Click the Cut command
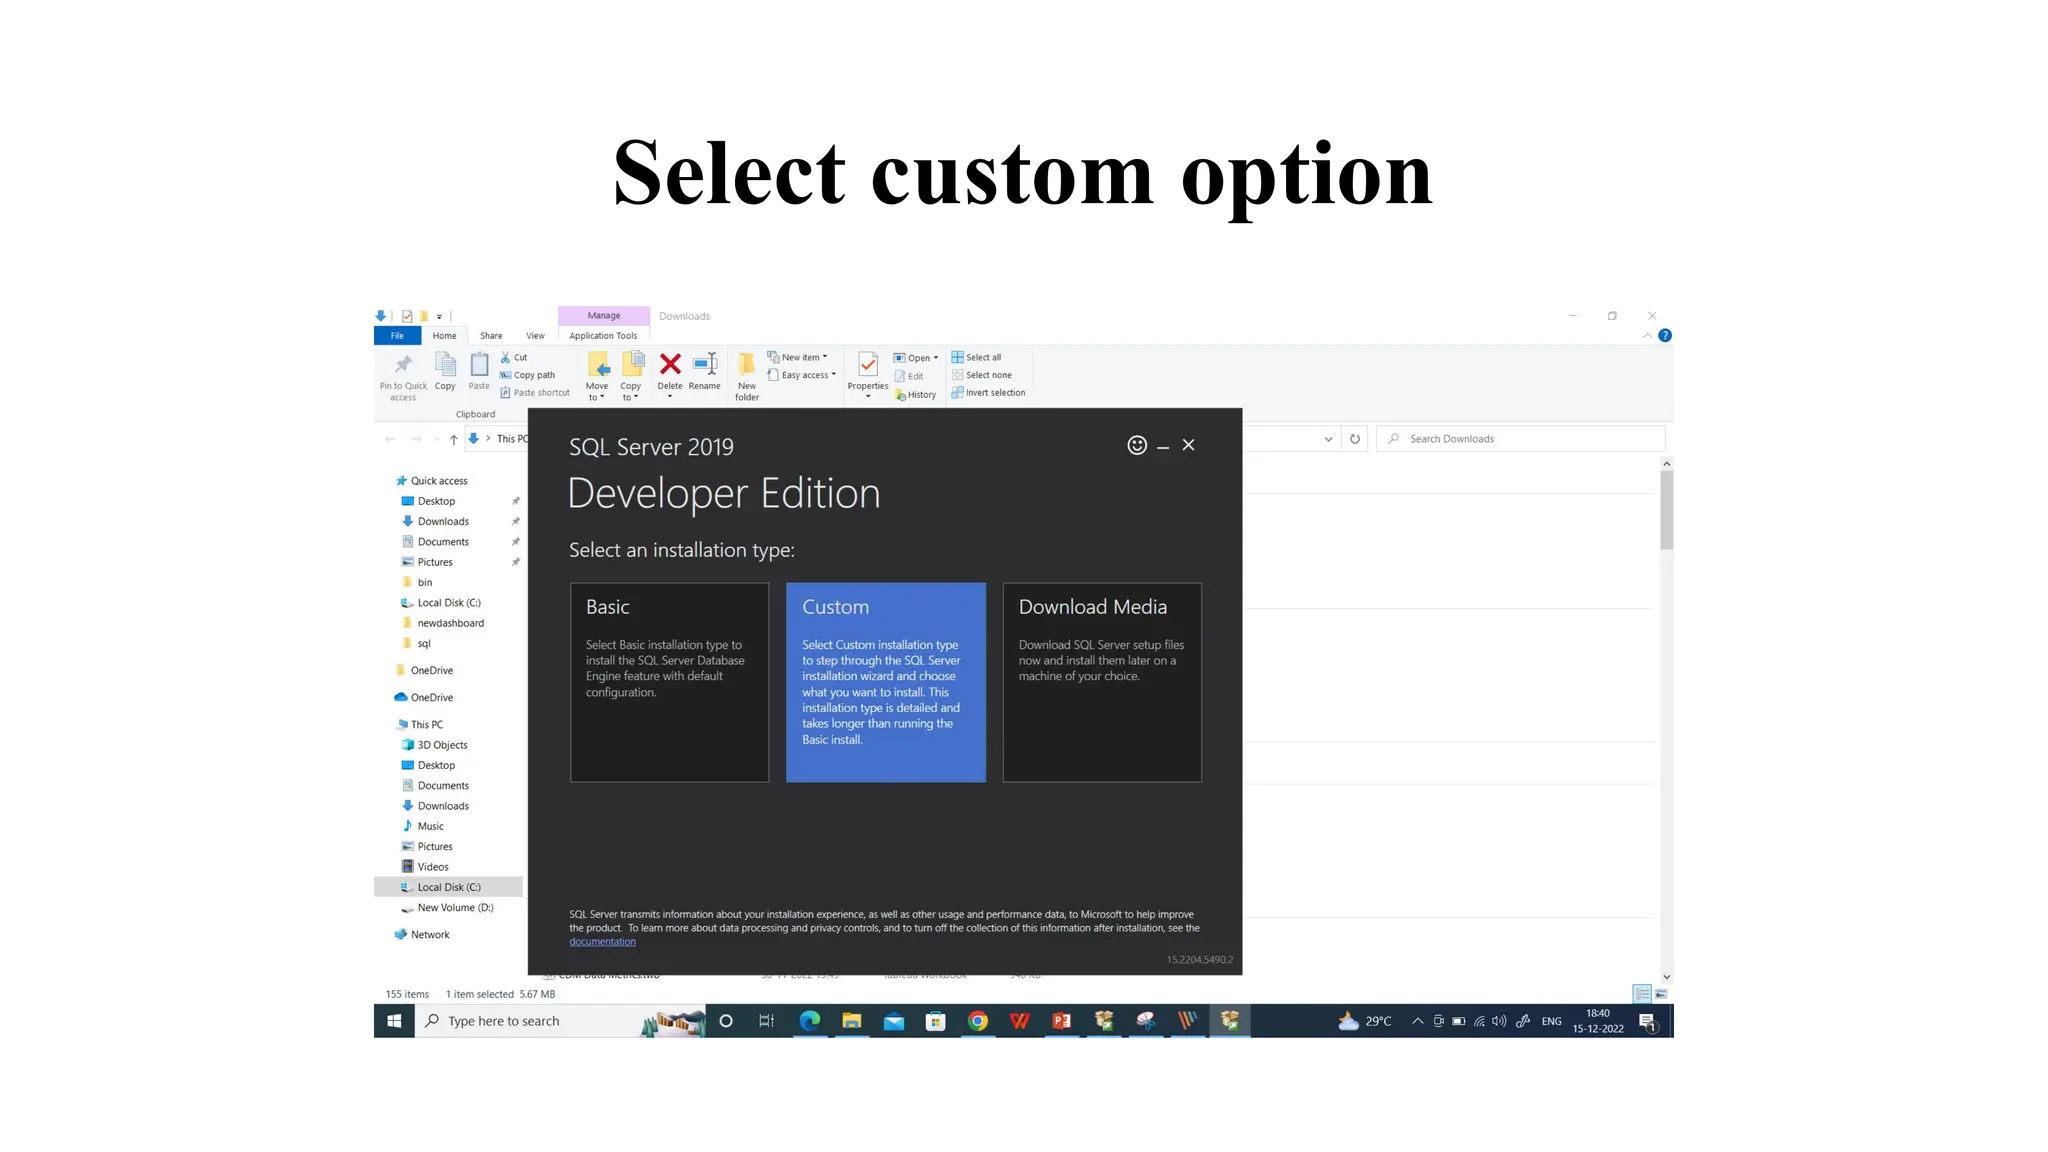 tap(514, 357)
